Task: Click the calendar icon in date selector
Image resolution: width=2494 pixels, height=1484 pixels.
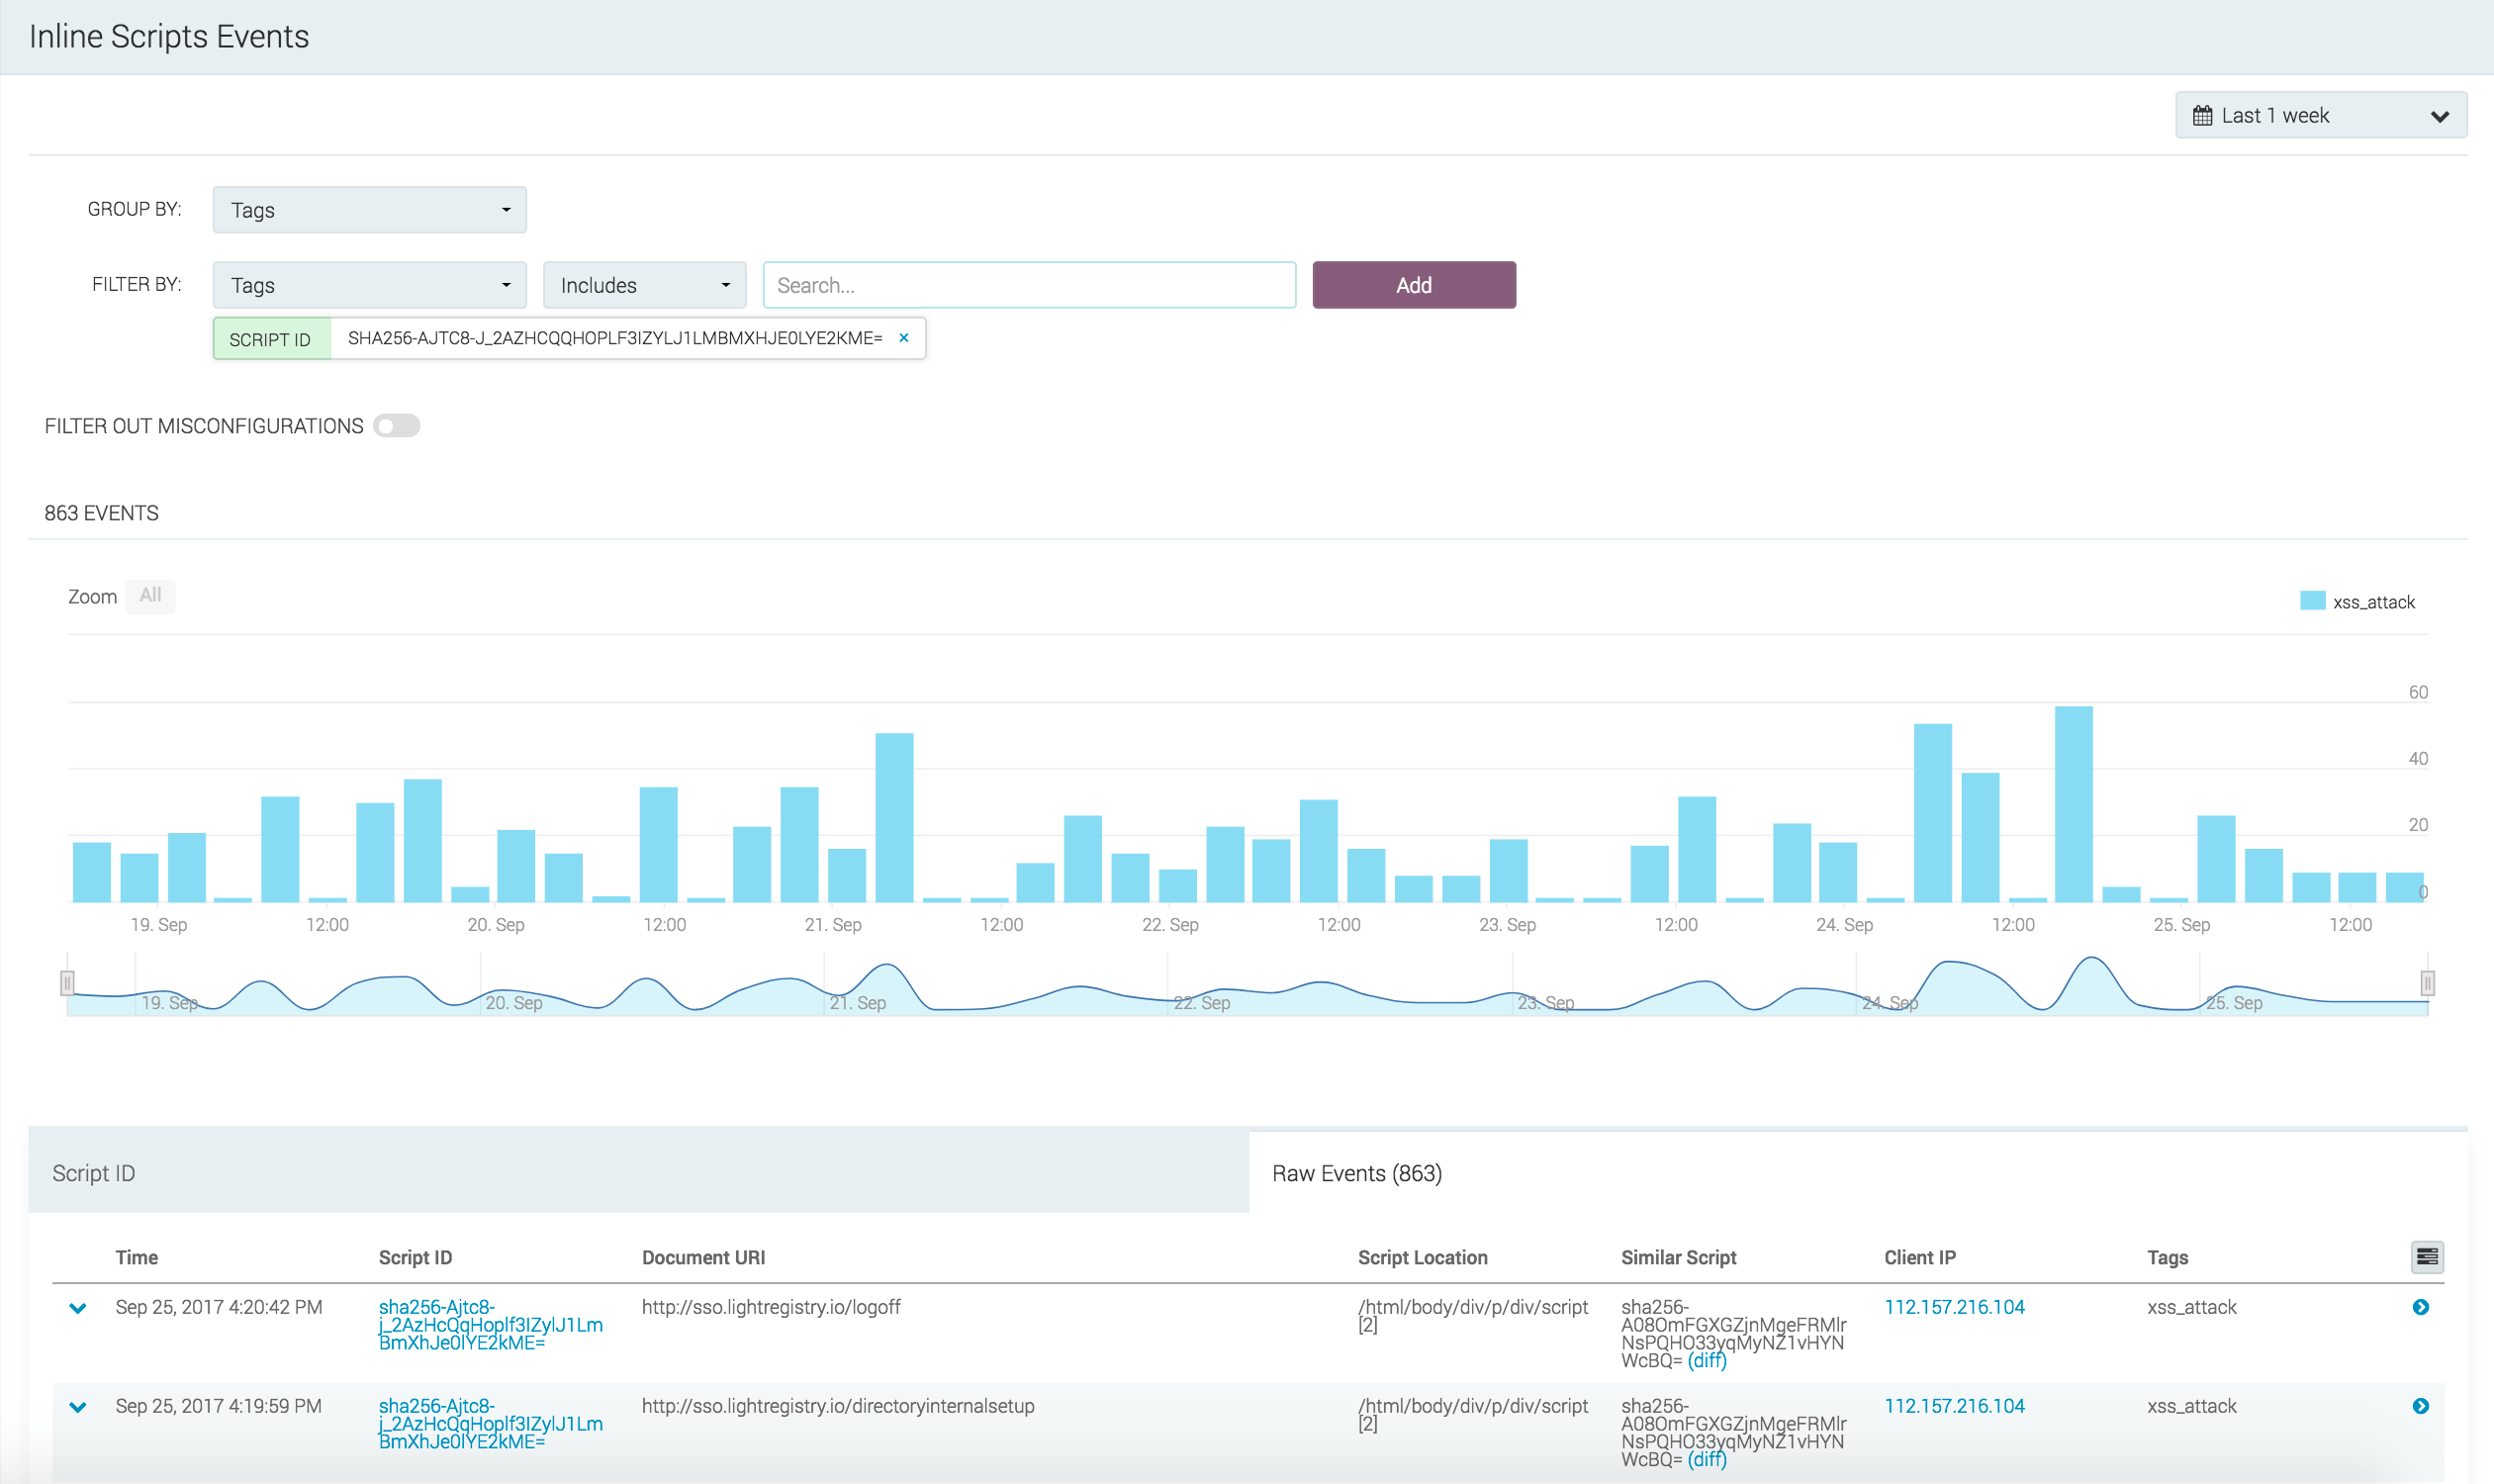Action: tap(2202, 116)
